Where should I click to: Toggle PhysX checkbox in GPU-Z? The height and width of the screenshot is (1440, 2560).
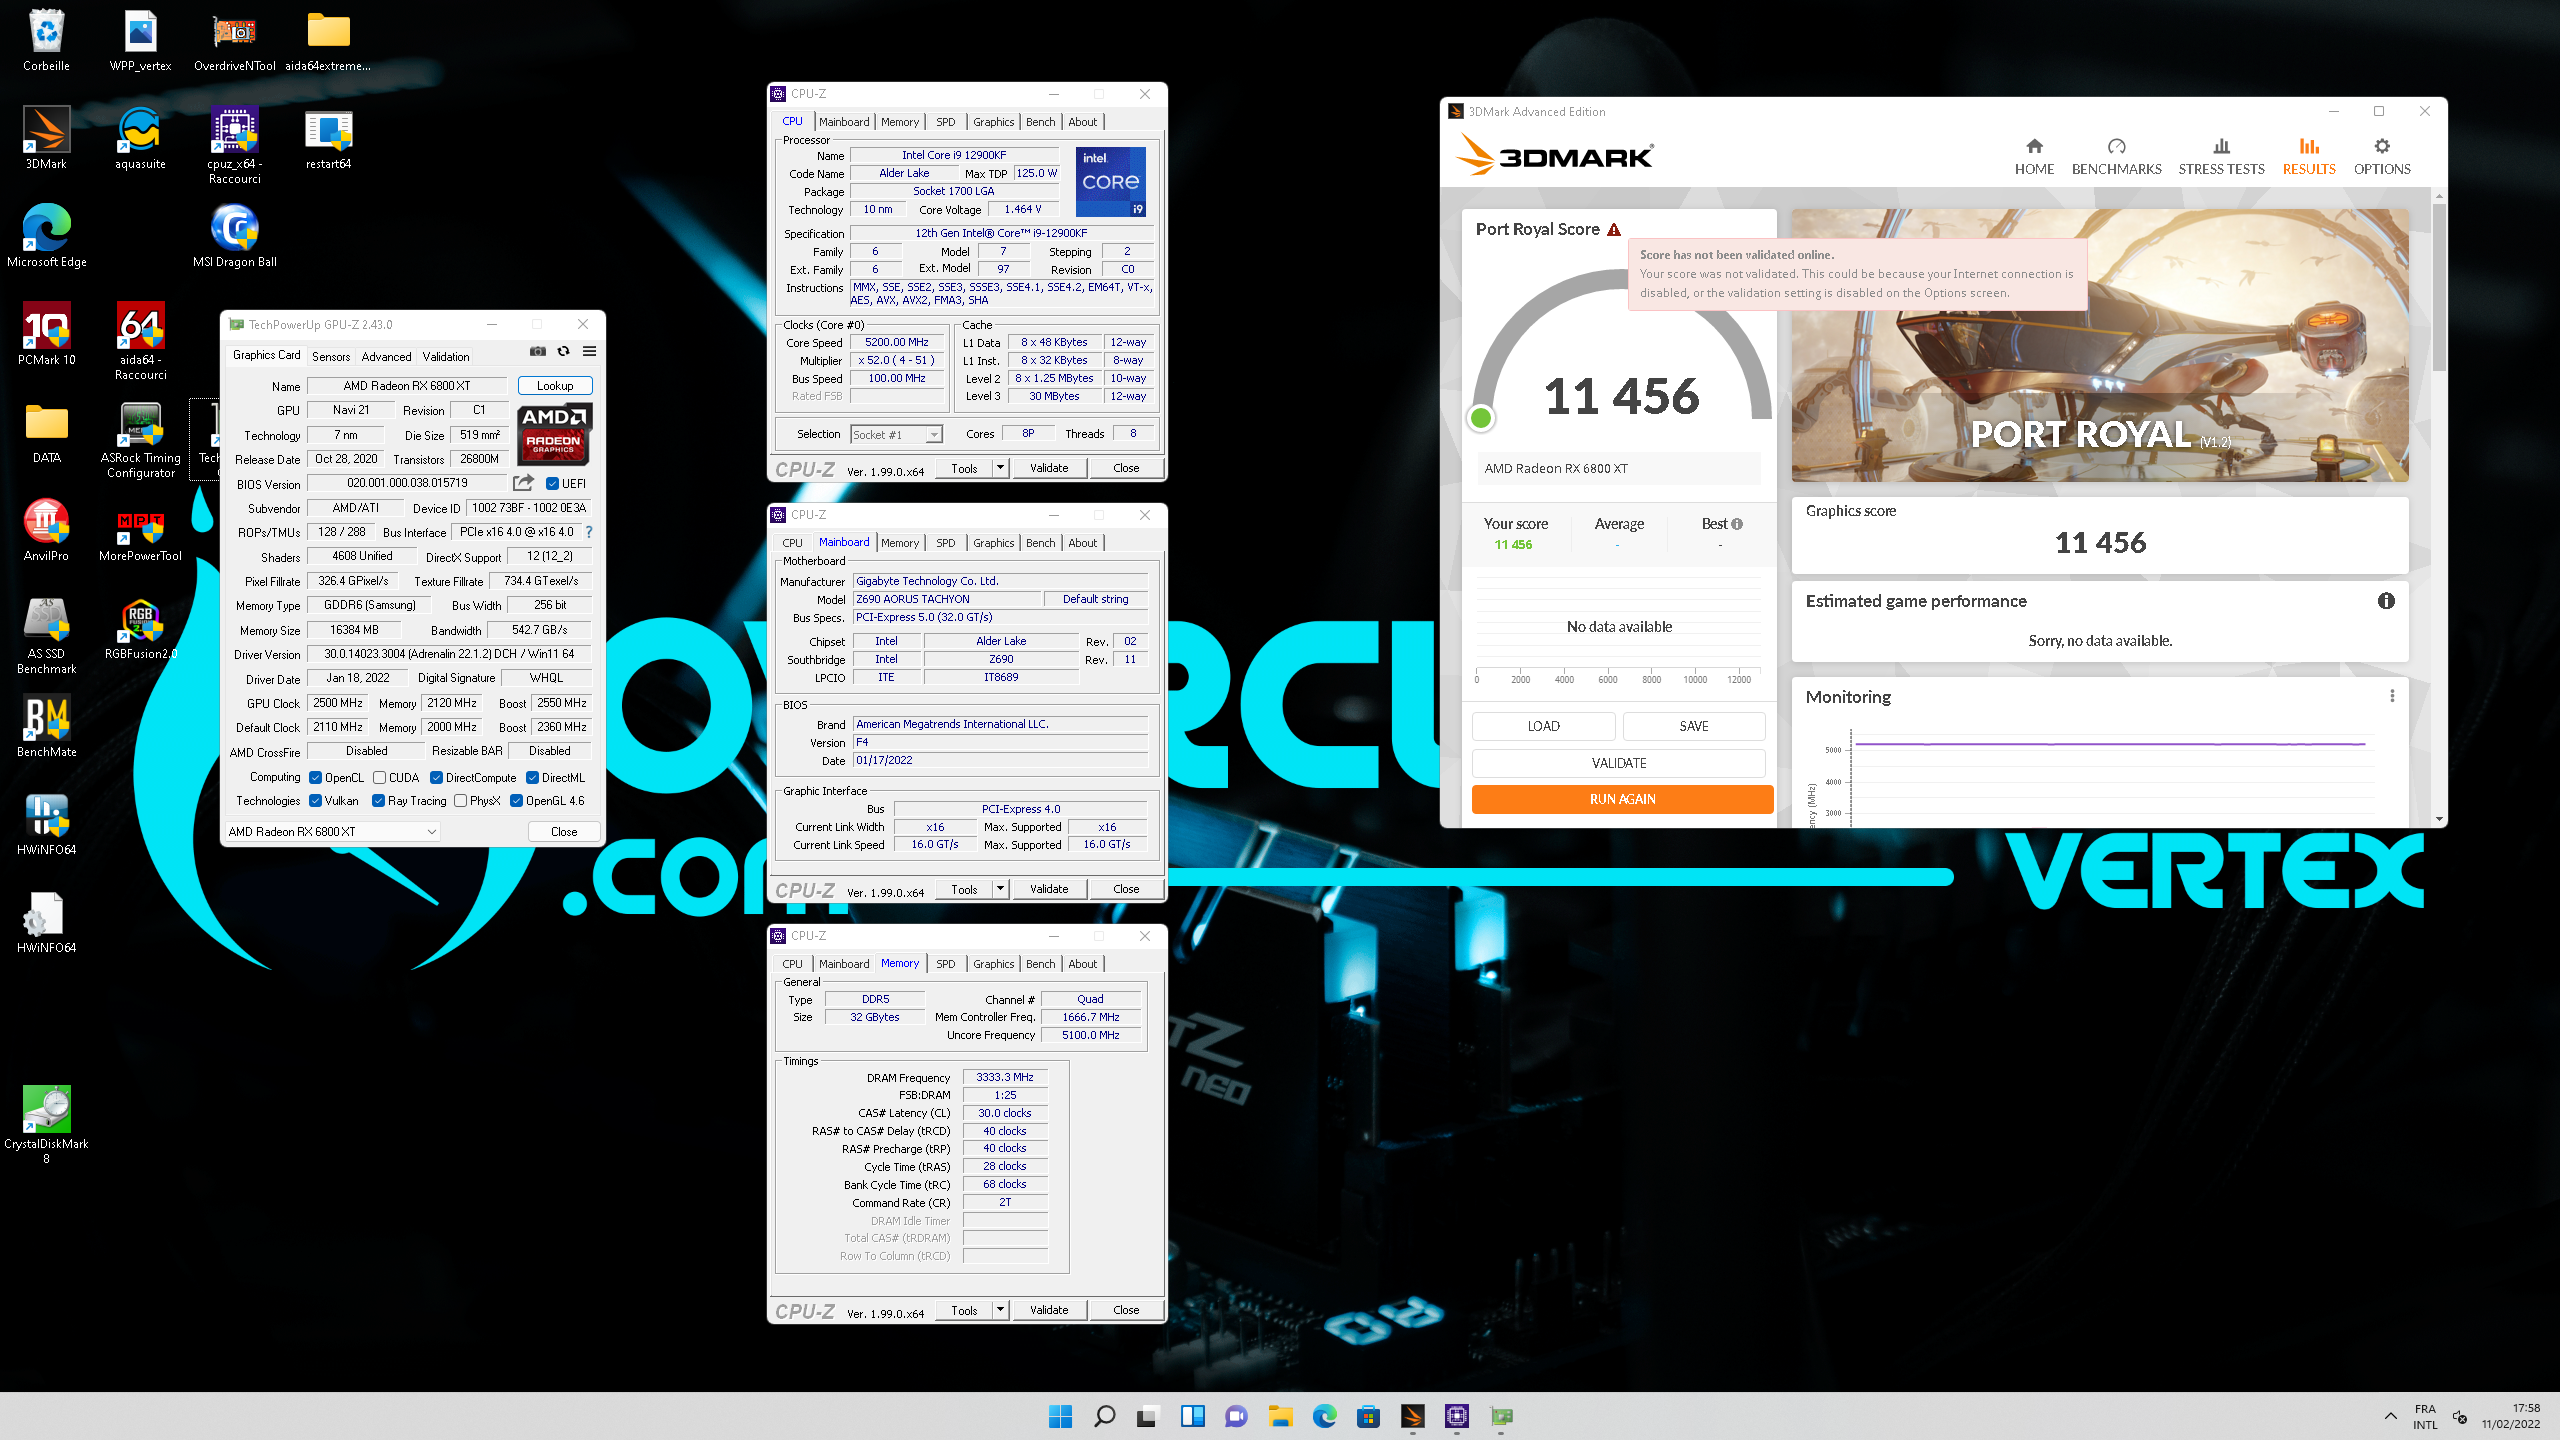point(460,801)
